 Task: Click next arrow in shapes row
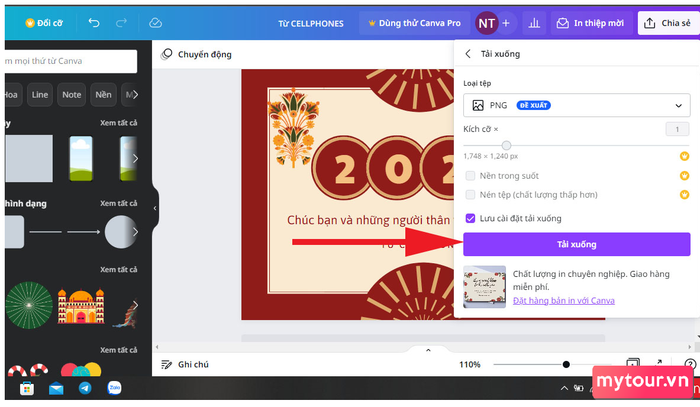135,232
